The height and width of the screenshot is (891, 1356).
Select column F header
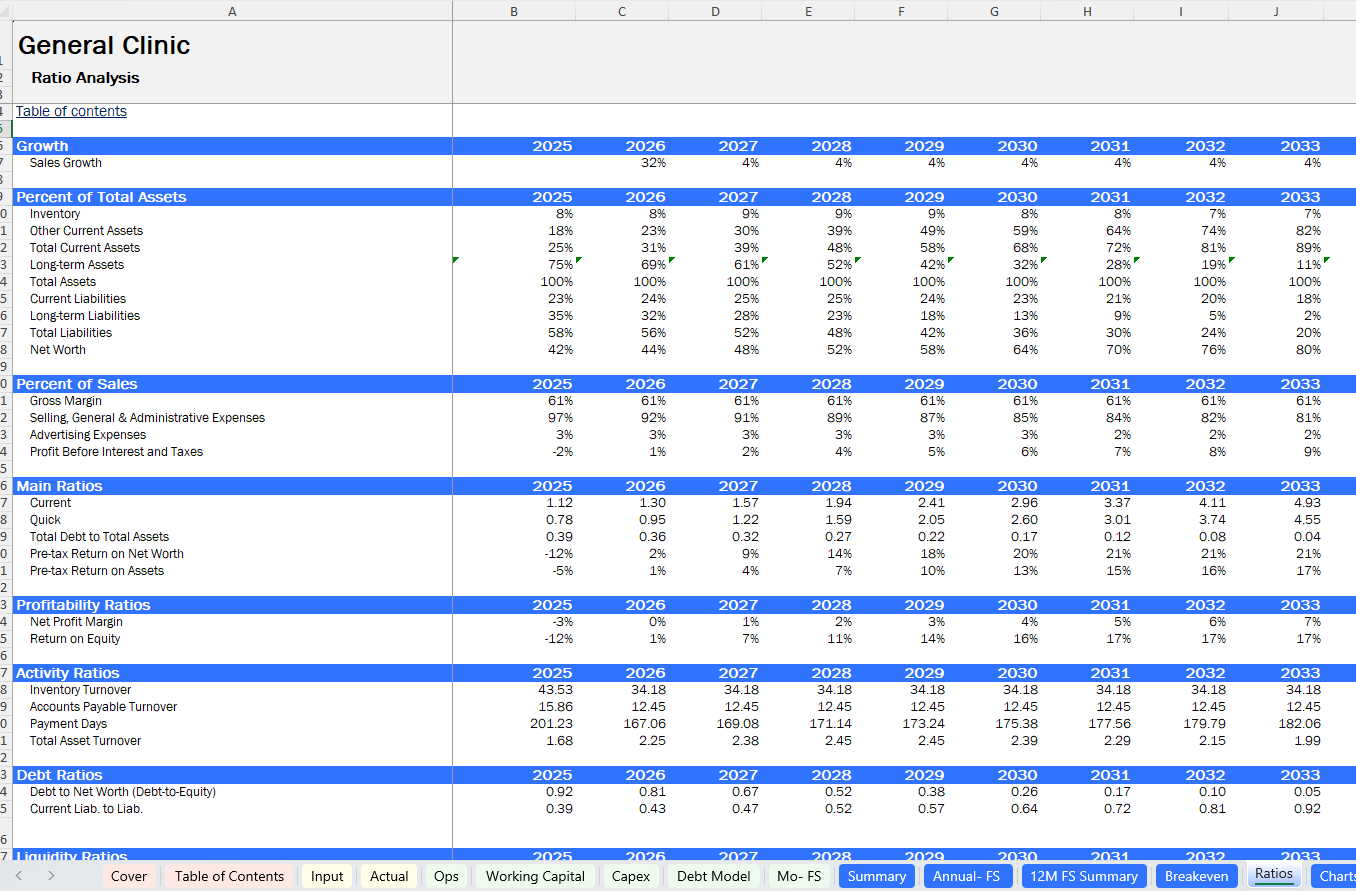901,11
